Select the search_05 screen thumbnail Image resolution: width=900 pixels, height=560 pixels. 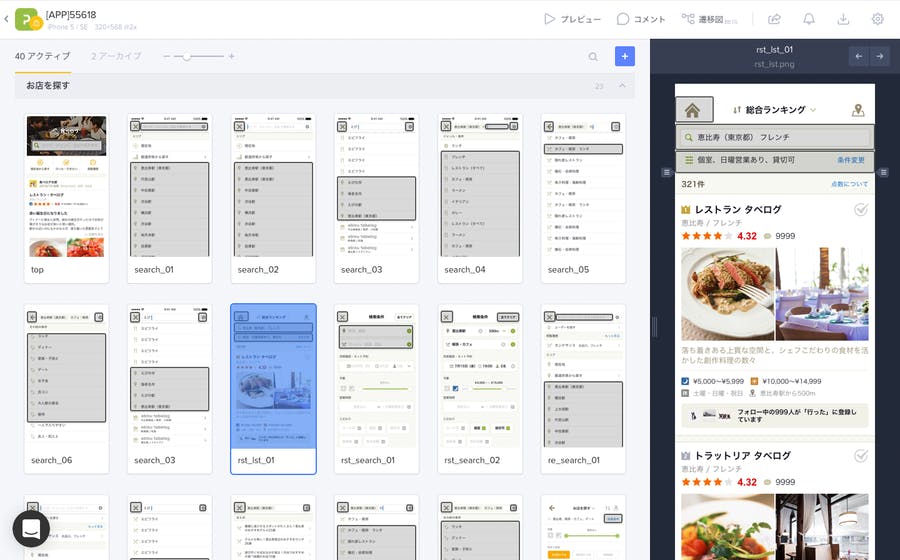click(583, 198)
